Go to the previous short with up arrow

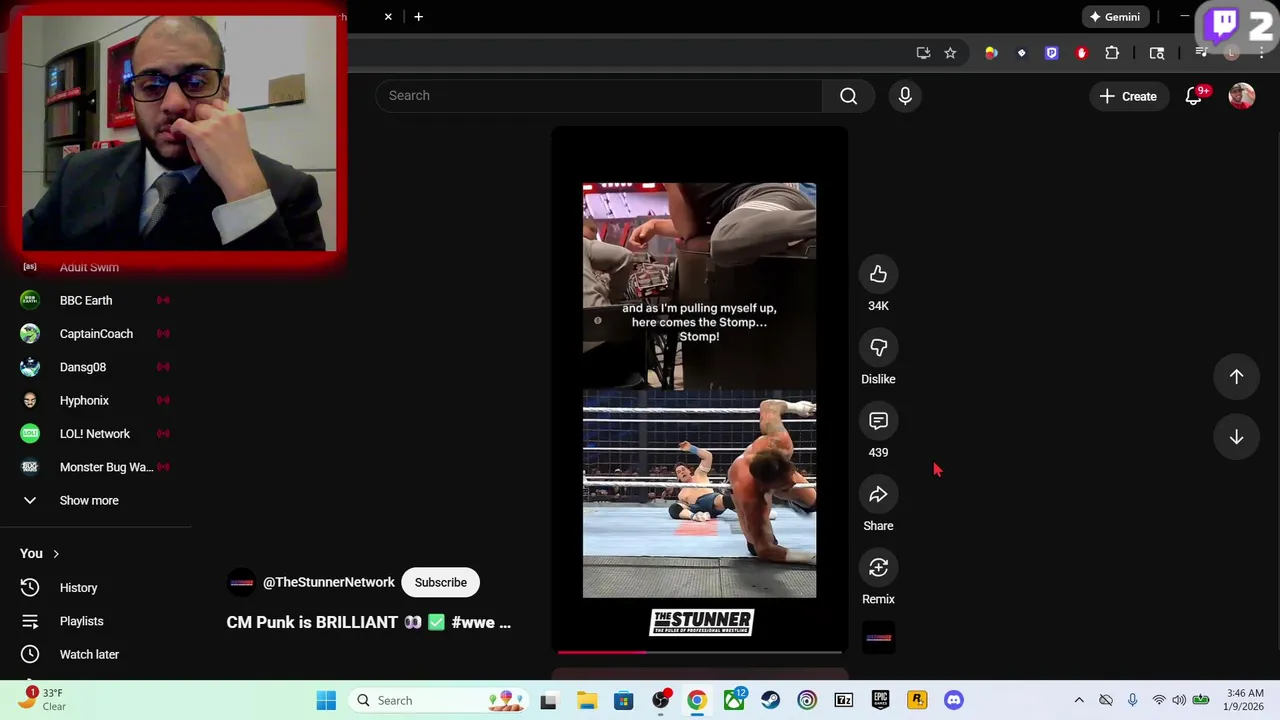[x=1236, y=376]
